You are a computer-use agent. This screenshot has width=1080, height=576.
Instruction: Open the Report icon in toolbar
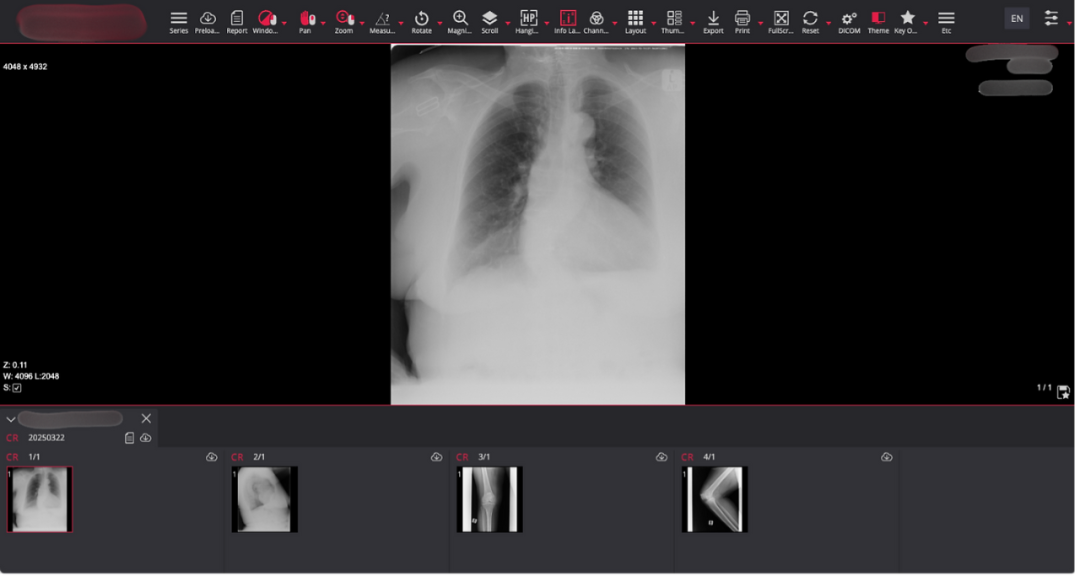click(x=237, y=18)
